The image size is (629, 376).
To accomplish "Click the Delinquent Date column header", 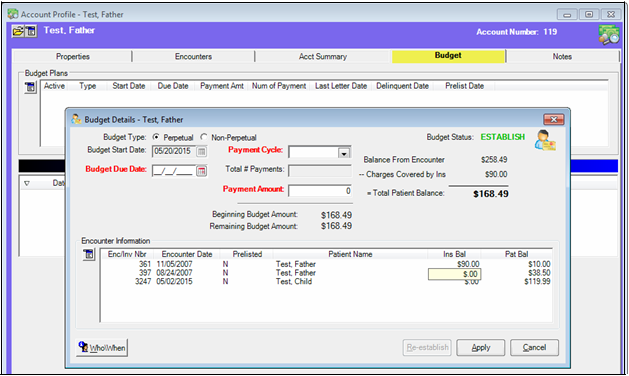I will coord(402,86).
